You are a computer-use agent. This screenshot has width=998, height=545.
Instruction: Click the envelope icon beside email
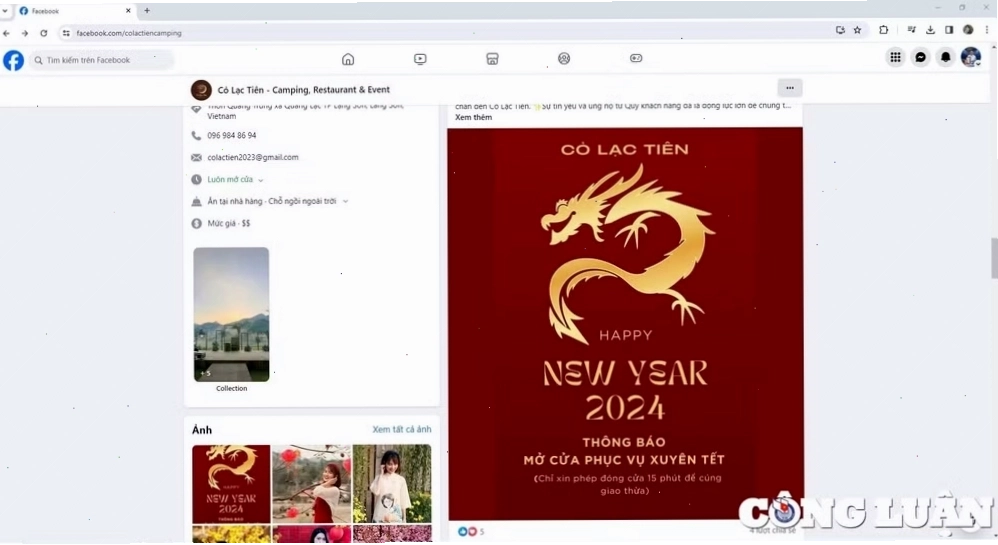click(x=196, y=157)
